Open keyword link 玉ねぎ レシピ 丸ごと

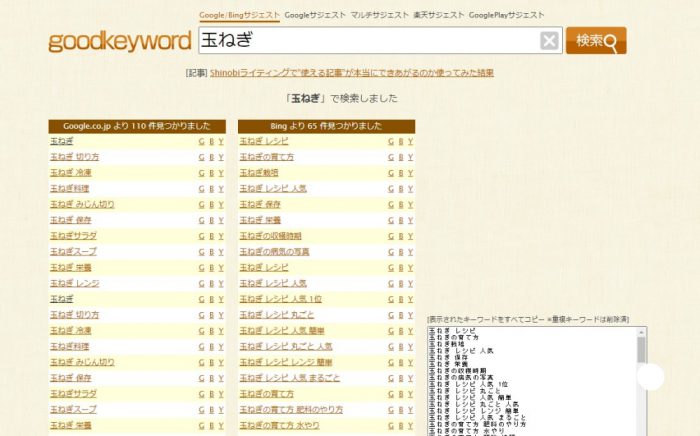tap(277, 315)
